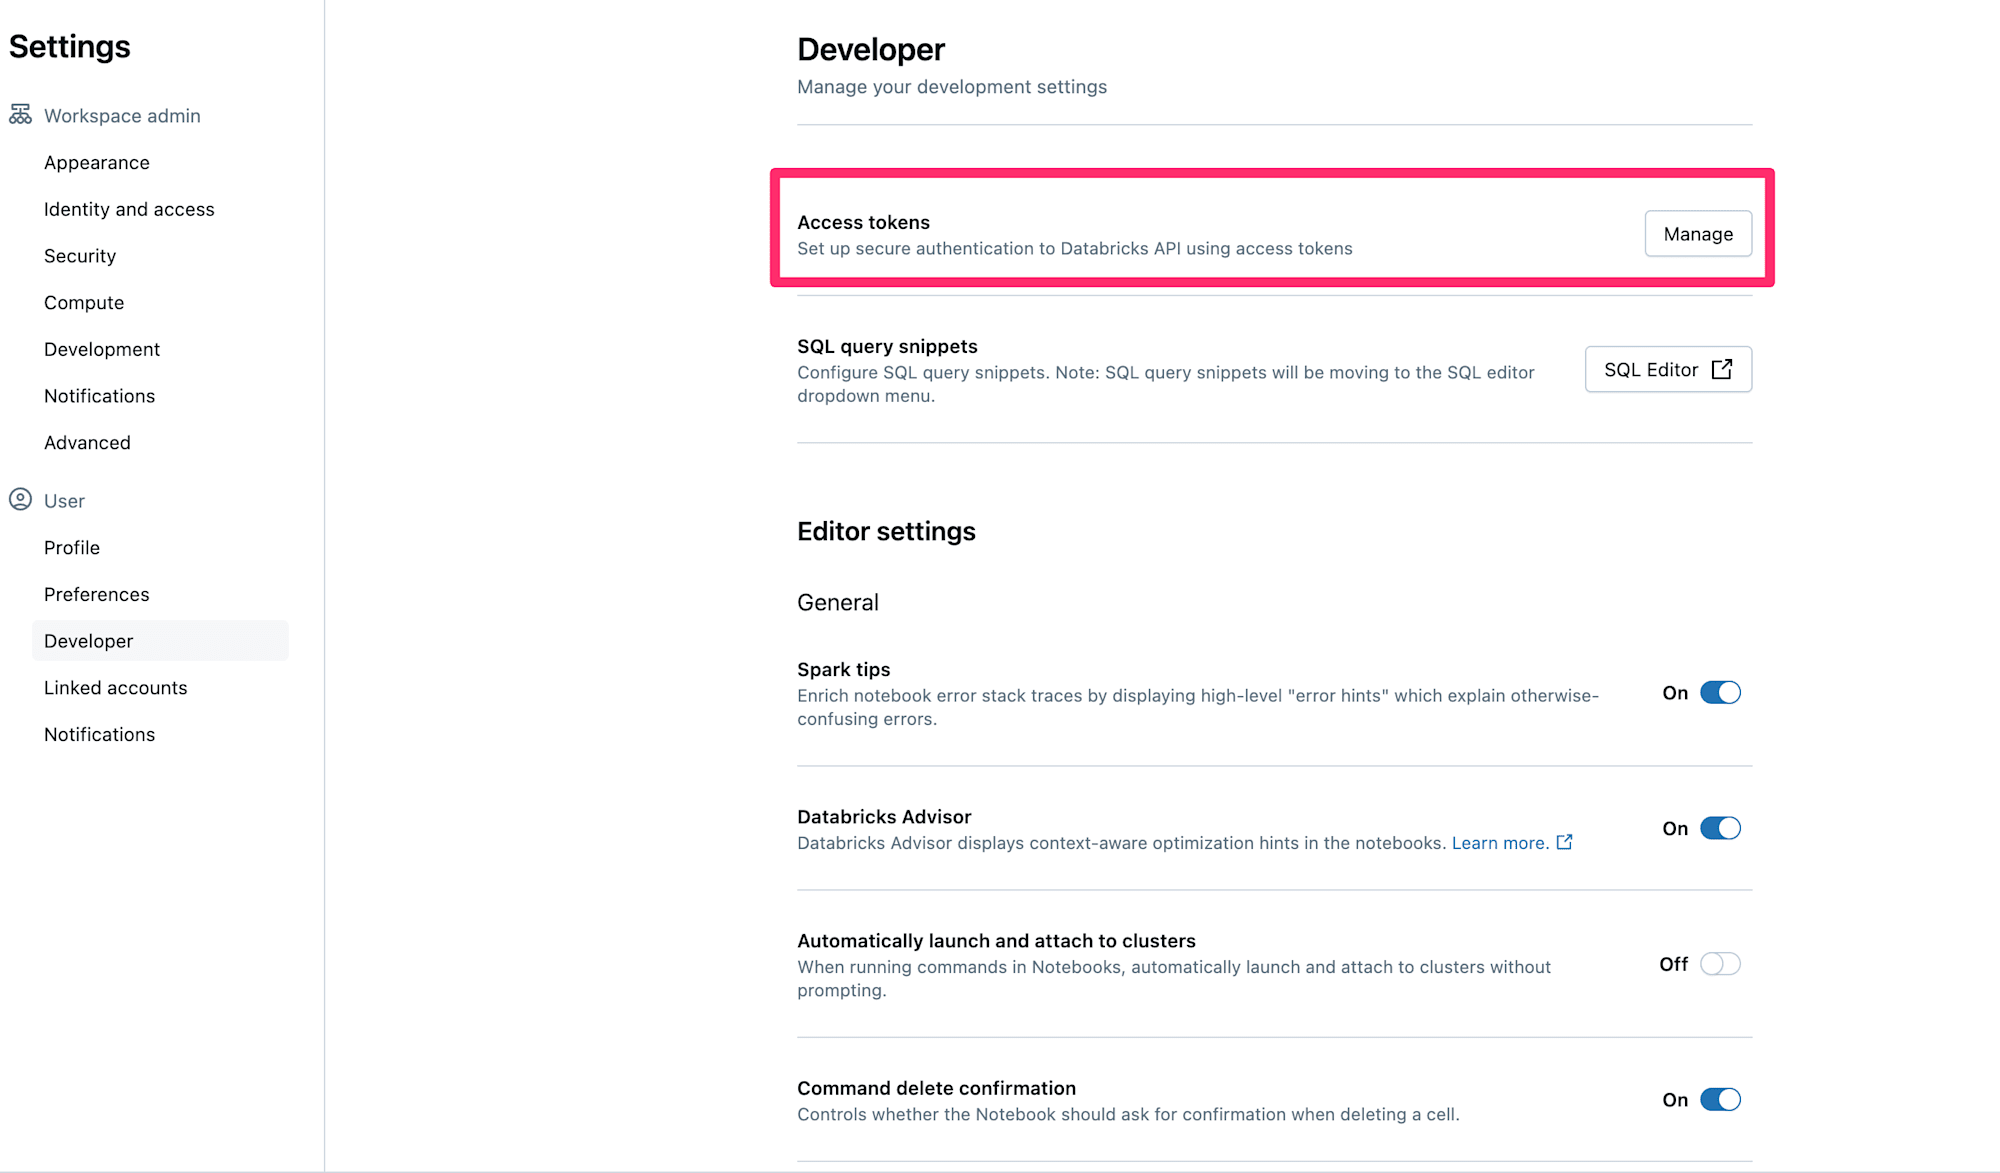Disable the Databricks Advisor toggle
Screen dimensions: 2000x1173
(1720, 829)
